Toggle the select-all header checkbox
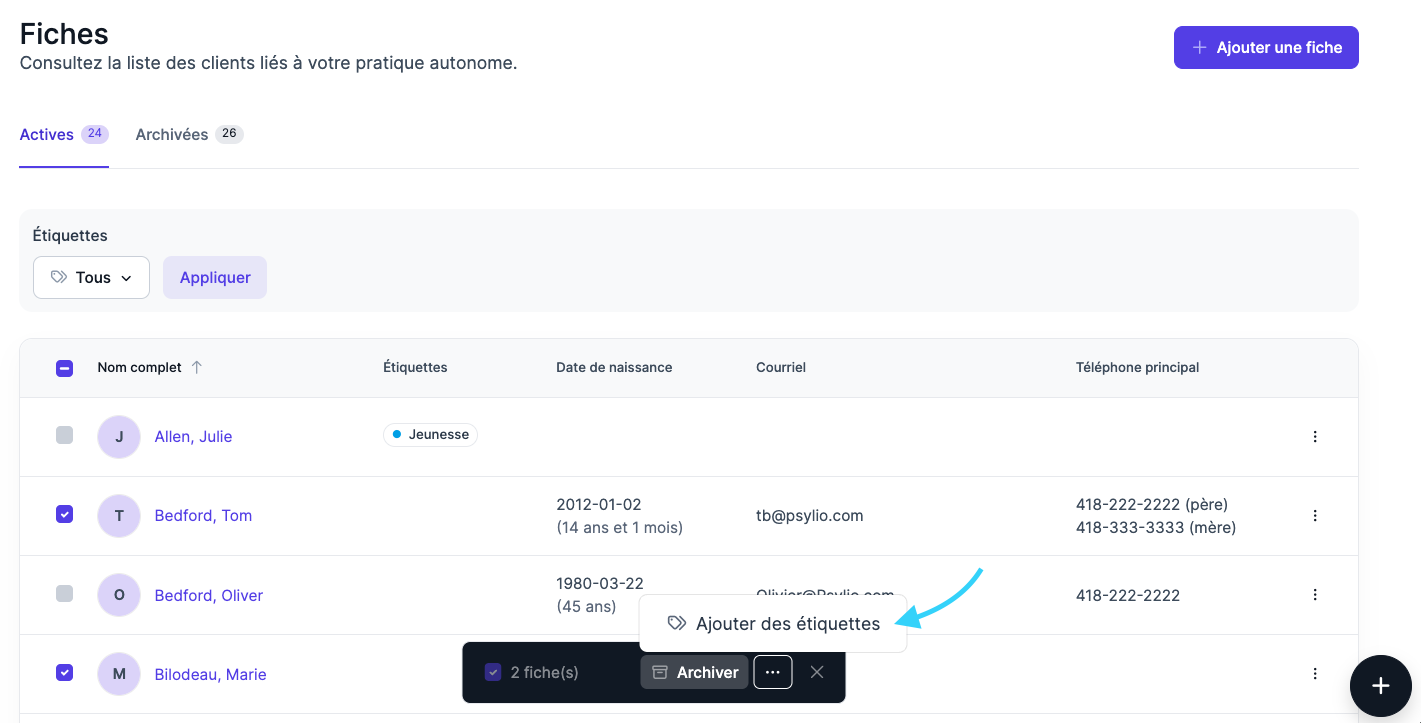The image size is (1421, 723). point(64,368)
